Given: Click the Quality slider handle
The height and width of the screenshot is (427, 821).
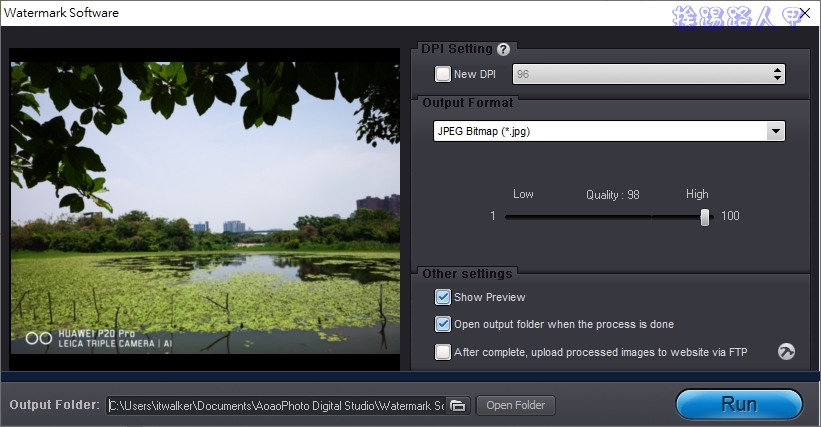Looking at the screenshot, I should [x=705, y=216].
